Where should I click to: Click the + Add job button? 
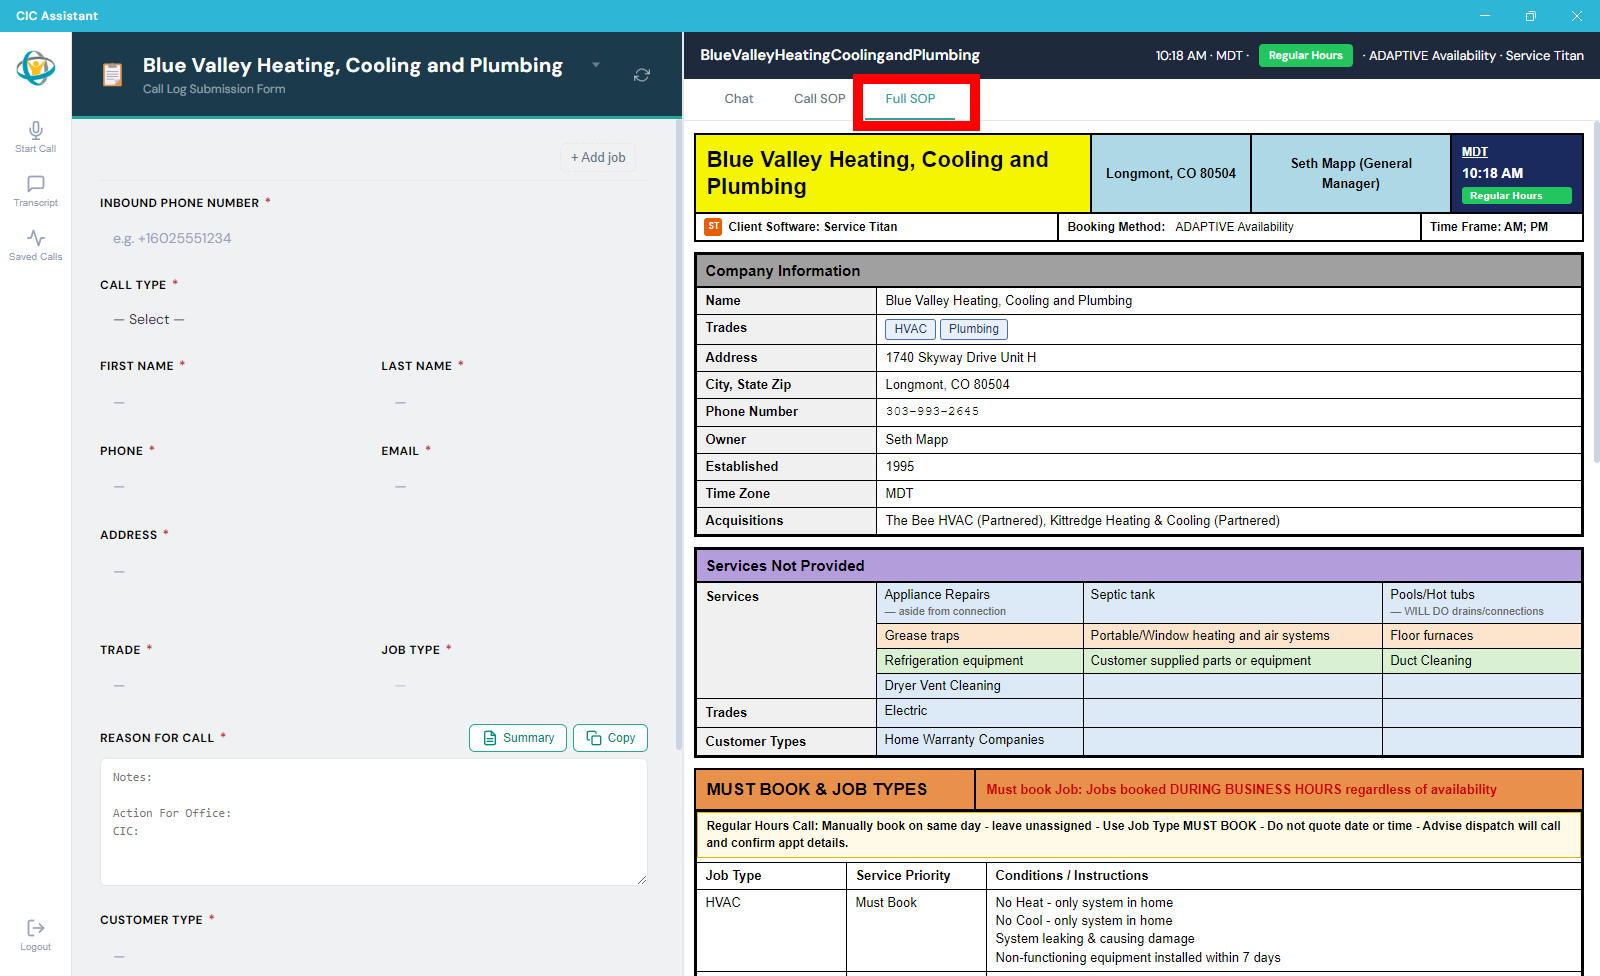(598, 158)
